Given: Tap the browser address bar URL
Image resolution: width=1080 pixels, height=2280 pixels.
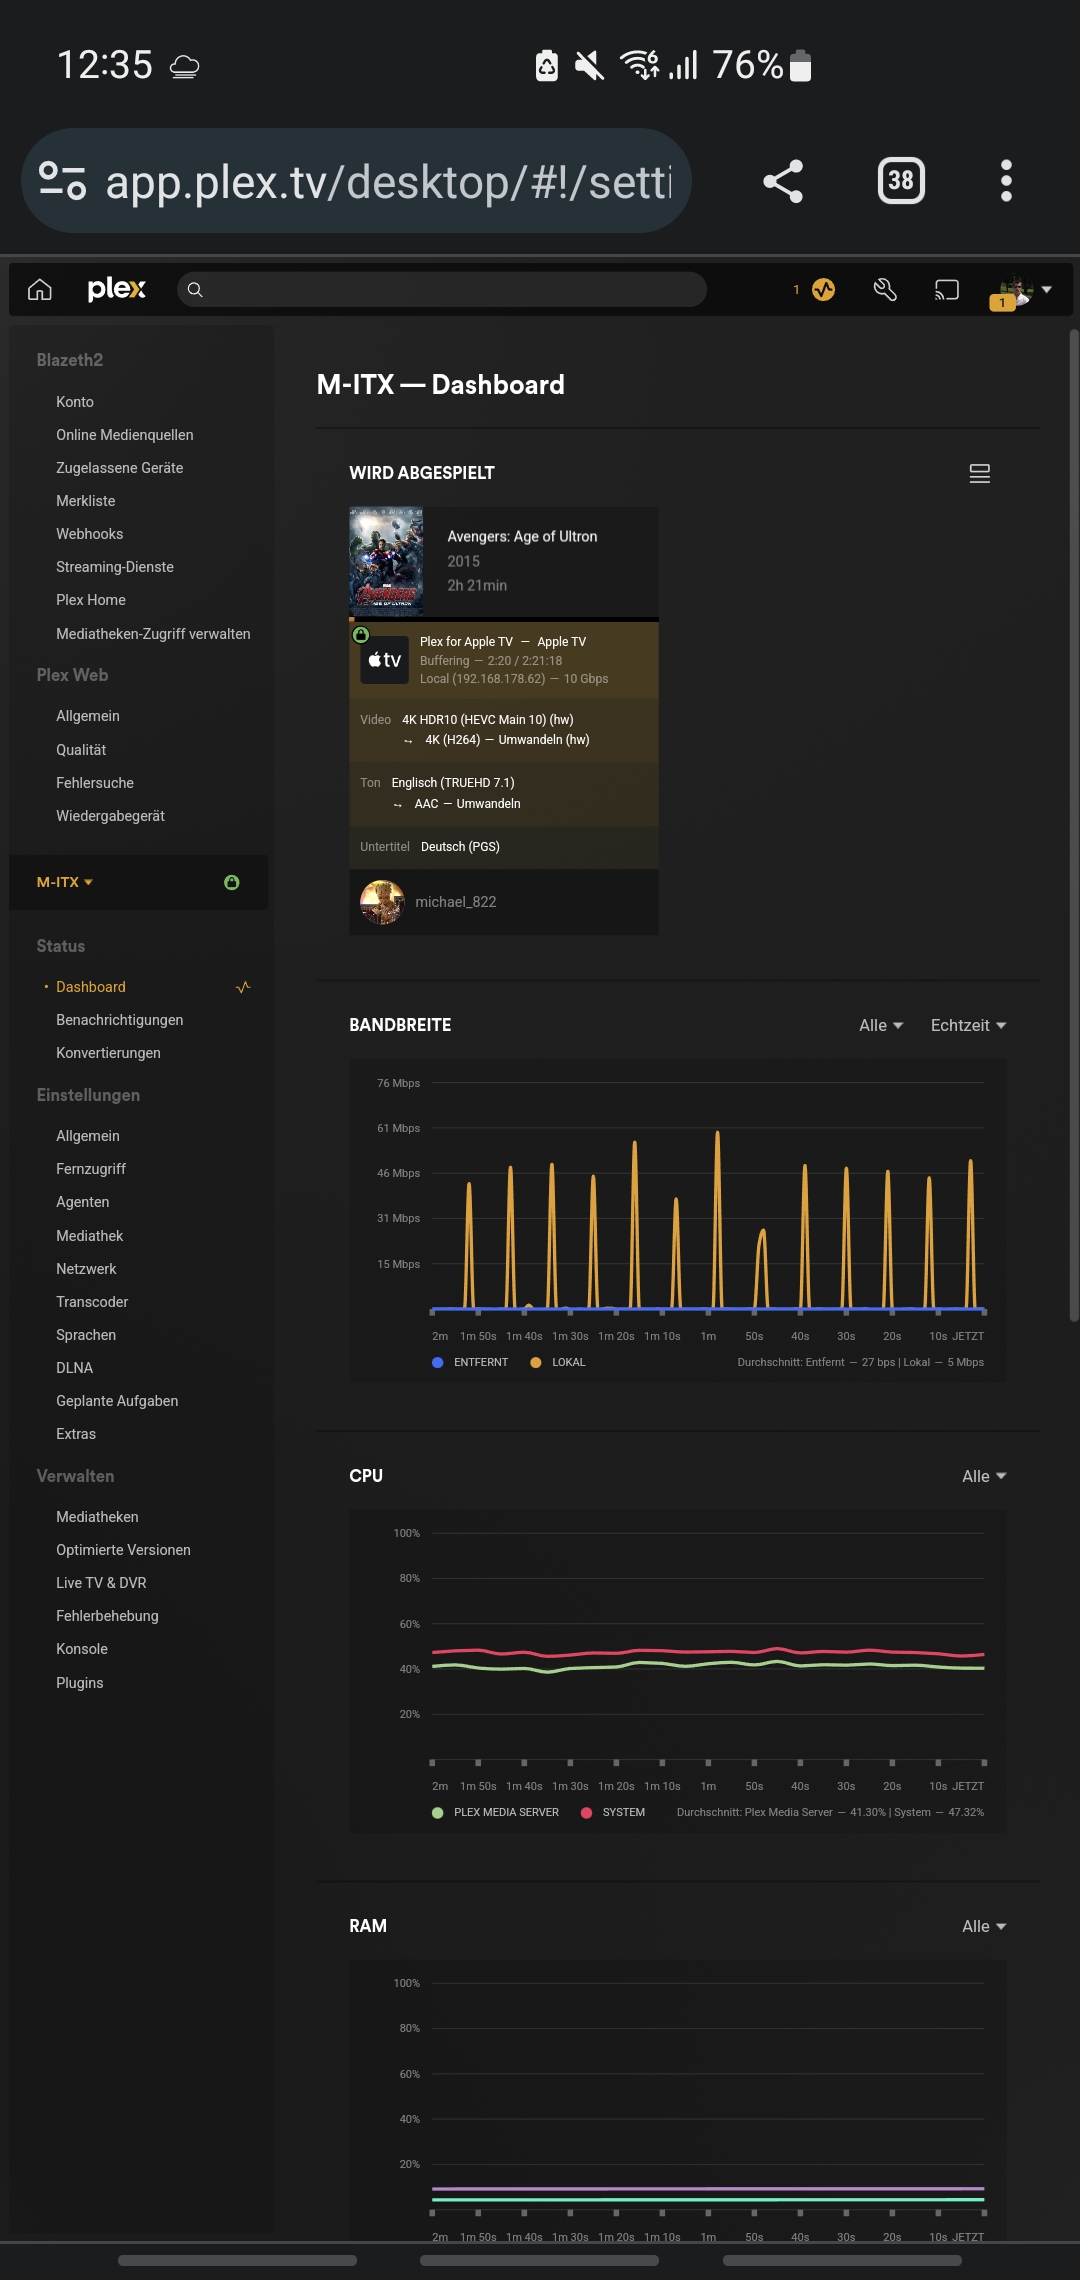Looking at the screenshot, I should (x=389, y=182).
